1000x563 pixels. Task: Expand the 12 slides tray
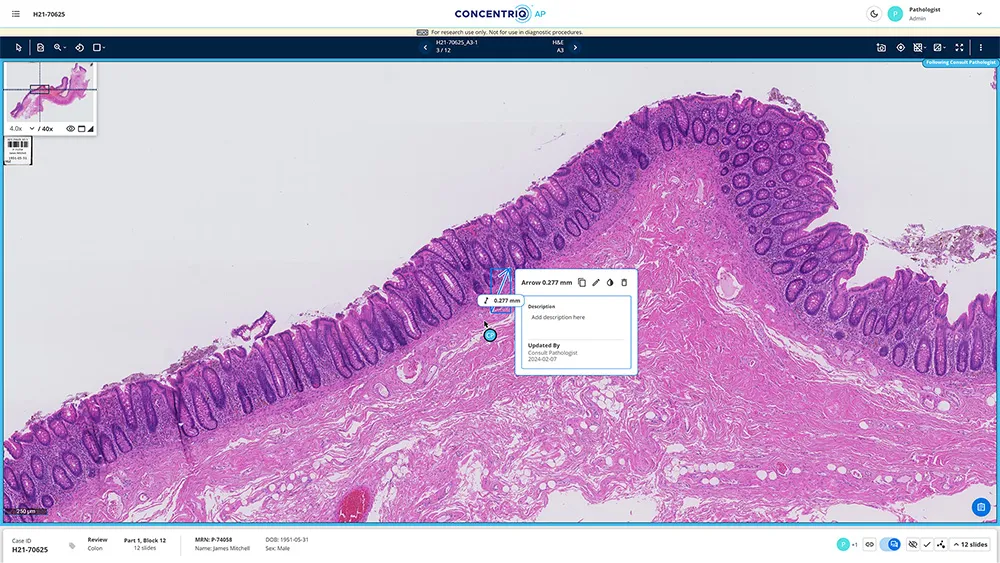pos(971,545)
